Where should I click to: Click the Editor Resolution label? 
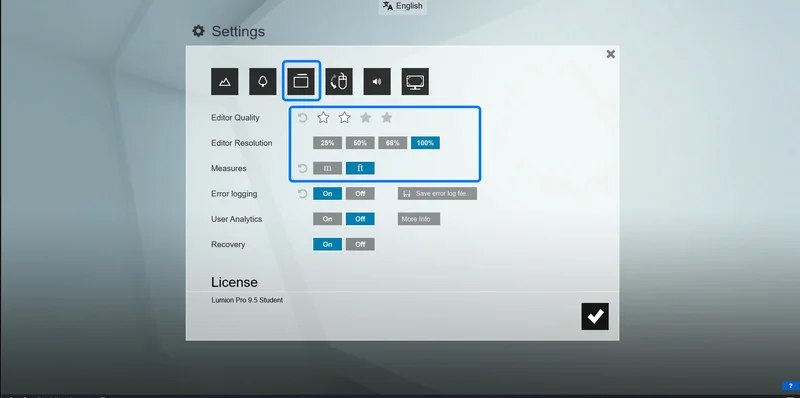tap(242, 143)
